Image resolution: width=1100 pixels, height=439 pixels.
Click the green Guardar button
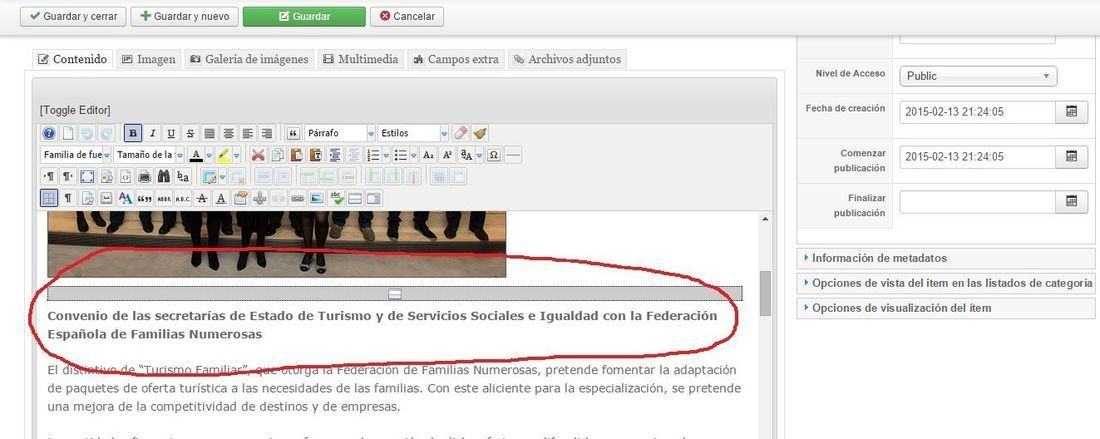304,16
